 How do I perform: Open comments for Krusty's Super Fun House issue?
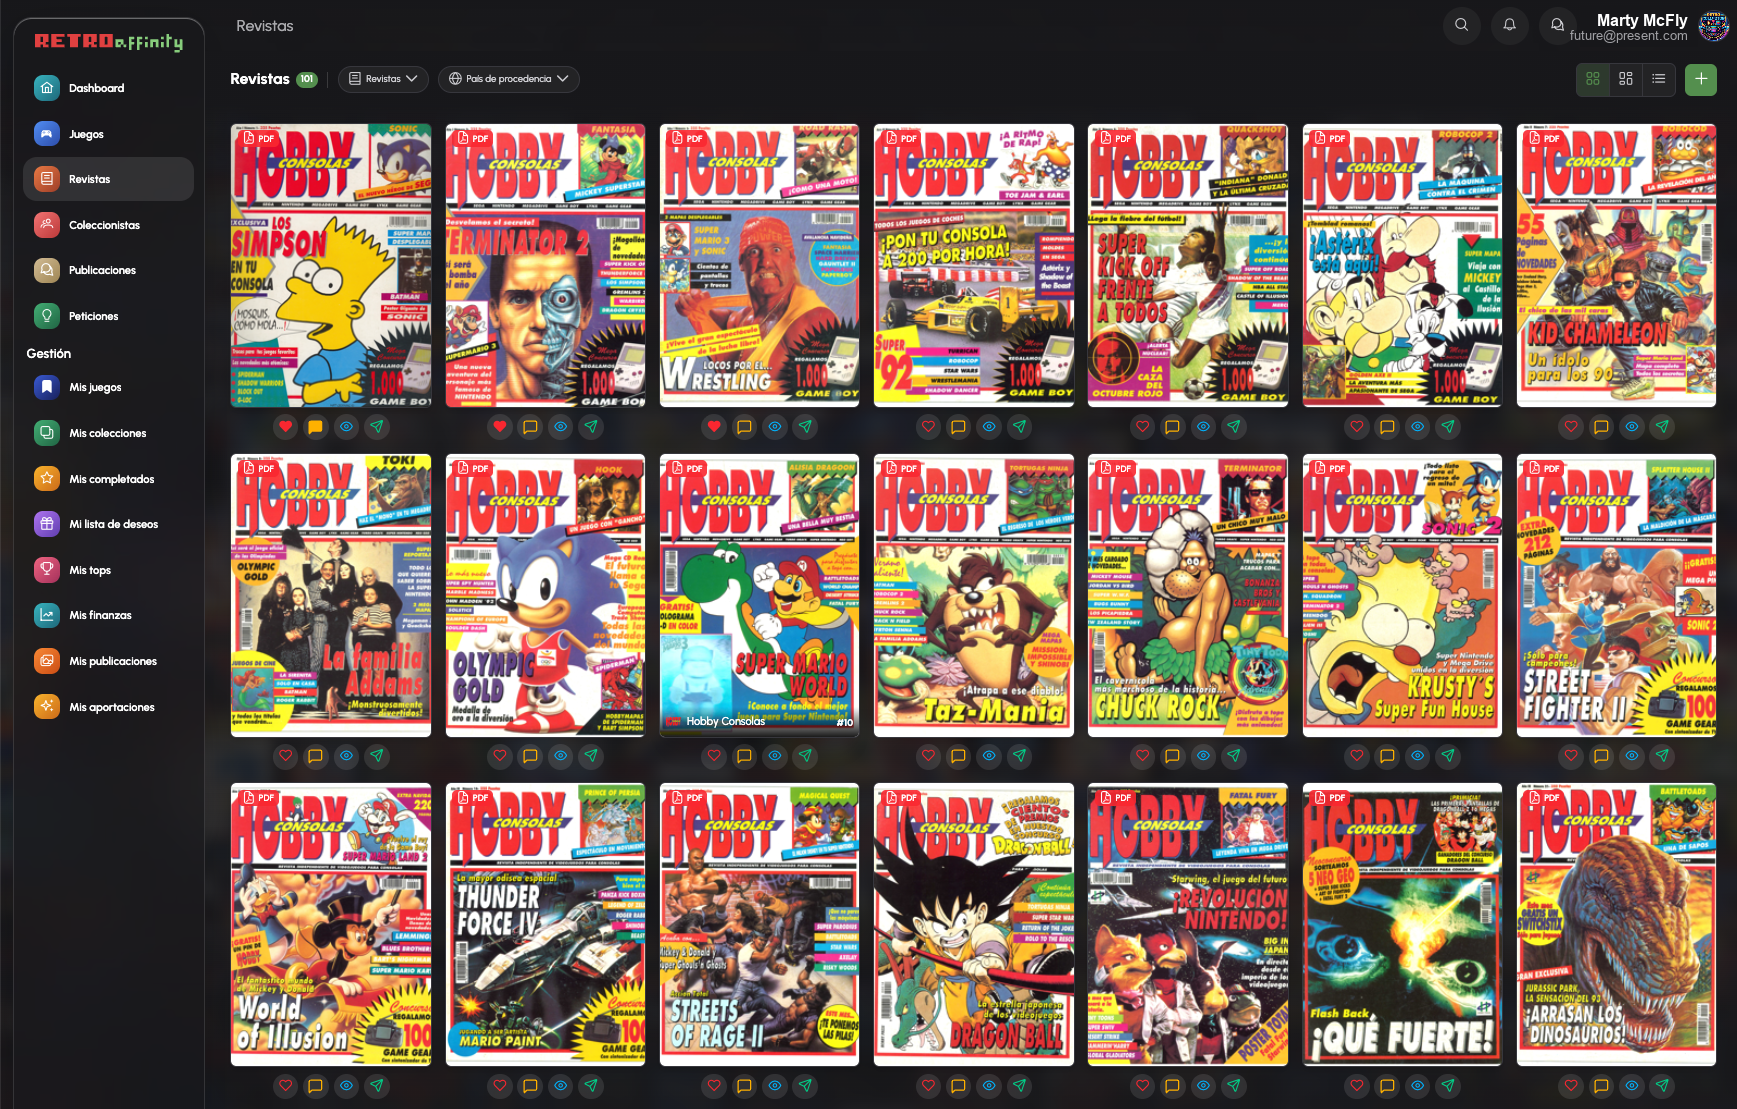coord(1387,756)
